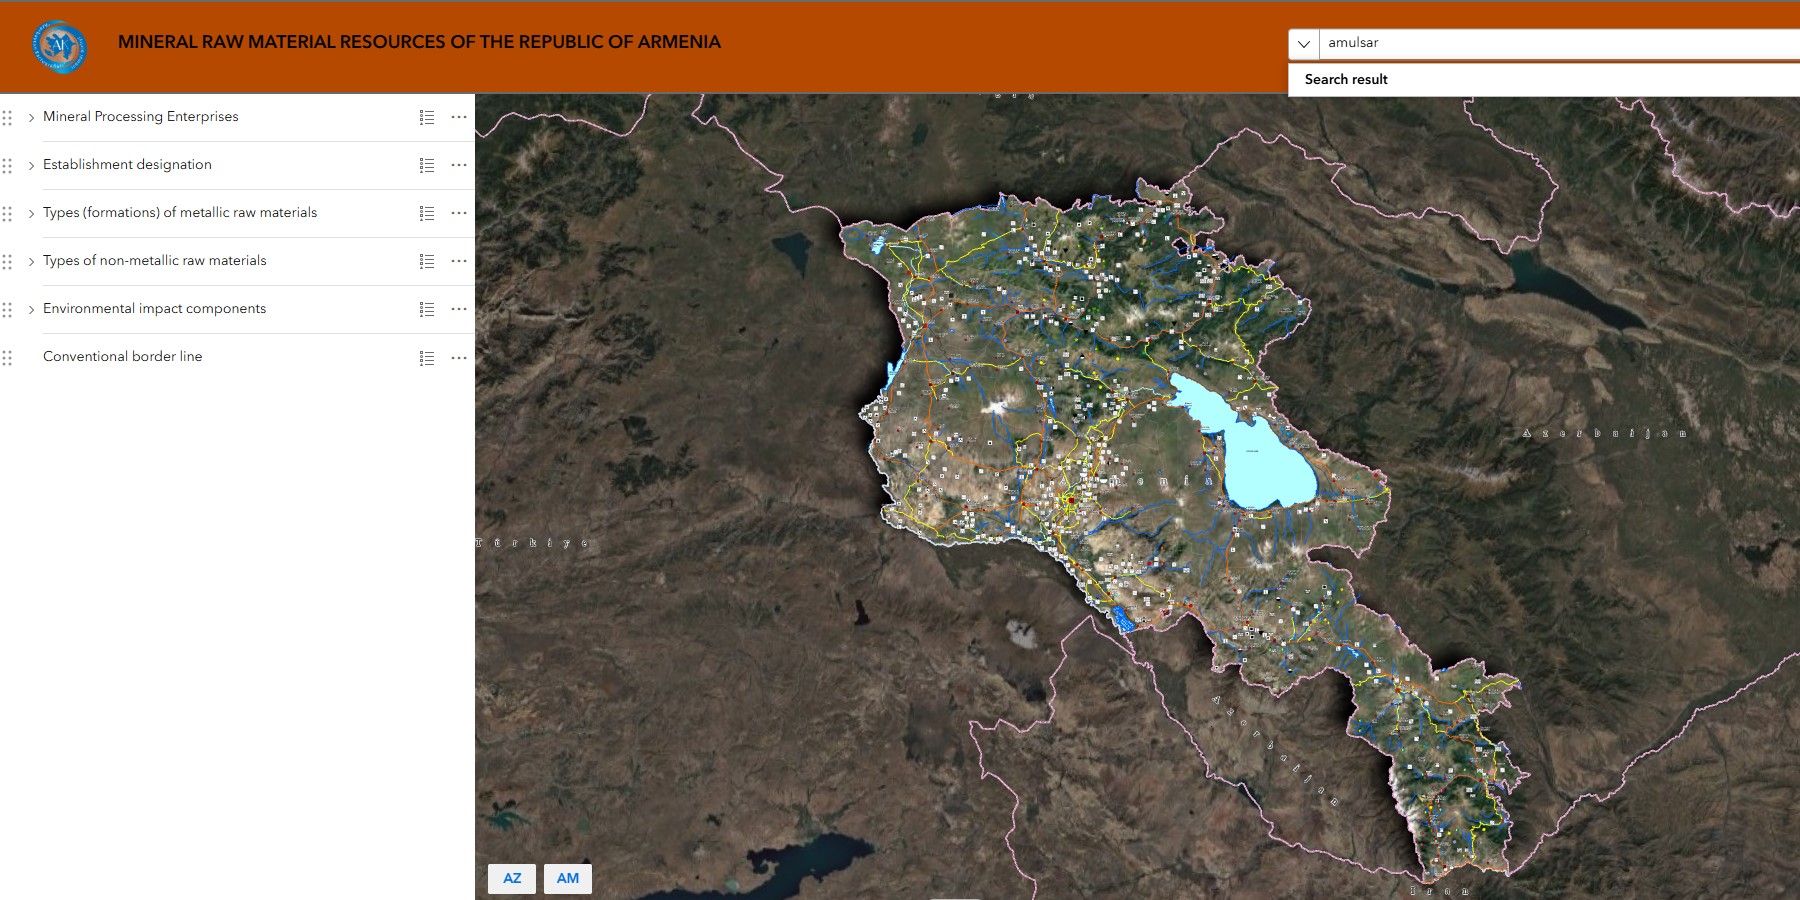Viewport: 1800px width, 900px height.
Task: Open options for Conventional border line layer
Action: point(459,357)
